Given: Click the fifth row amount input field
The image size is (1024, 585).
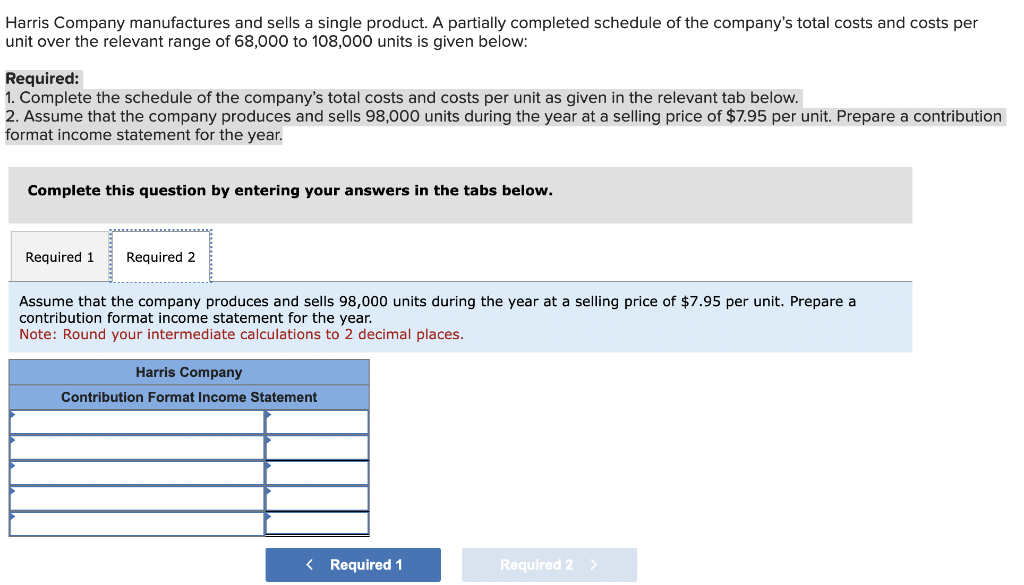Looking at the screenshot, I should [318, 522].
